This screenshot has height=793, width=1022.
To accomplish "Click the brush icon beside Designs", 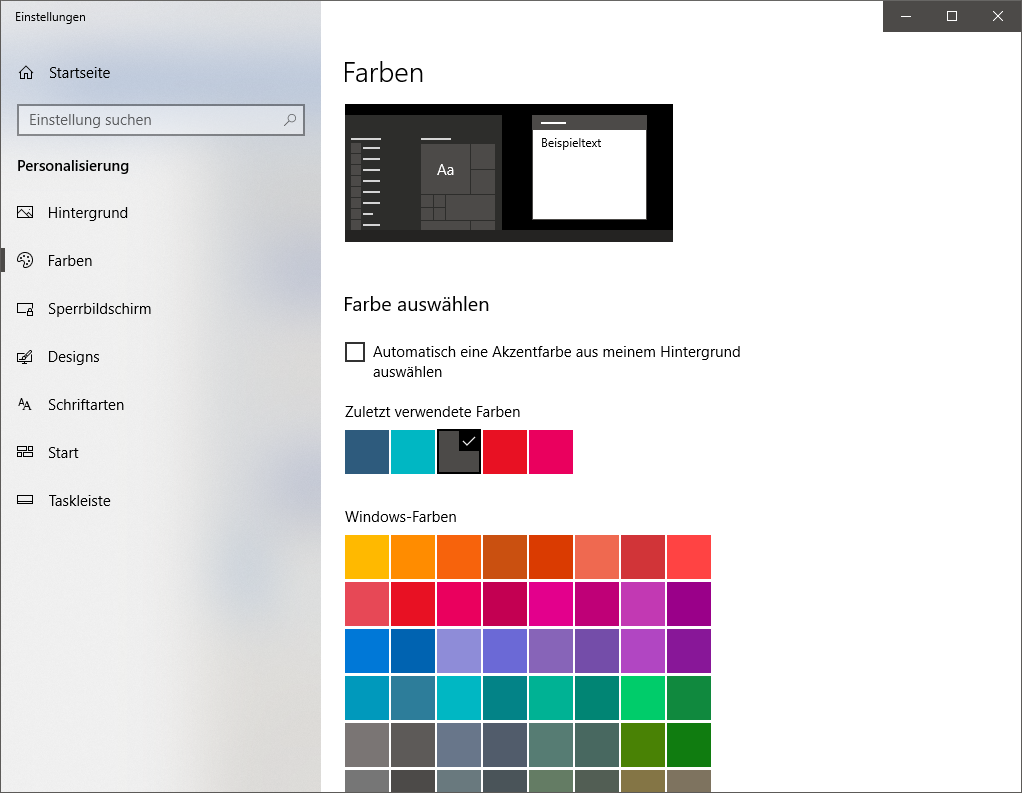I will (25, 357).
